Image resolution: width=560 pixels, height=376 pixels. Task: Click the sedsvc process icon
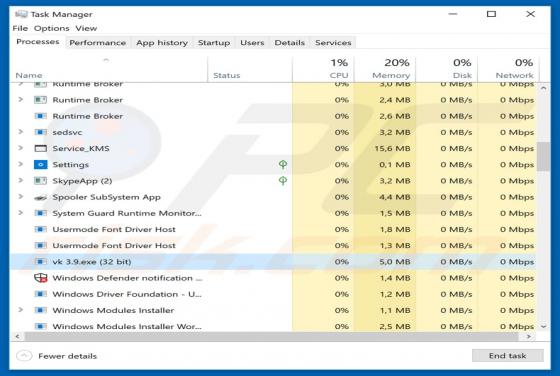40,132
